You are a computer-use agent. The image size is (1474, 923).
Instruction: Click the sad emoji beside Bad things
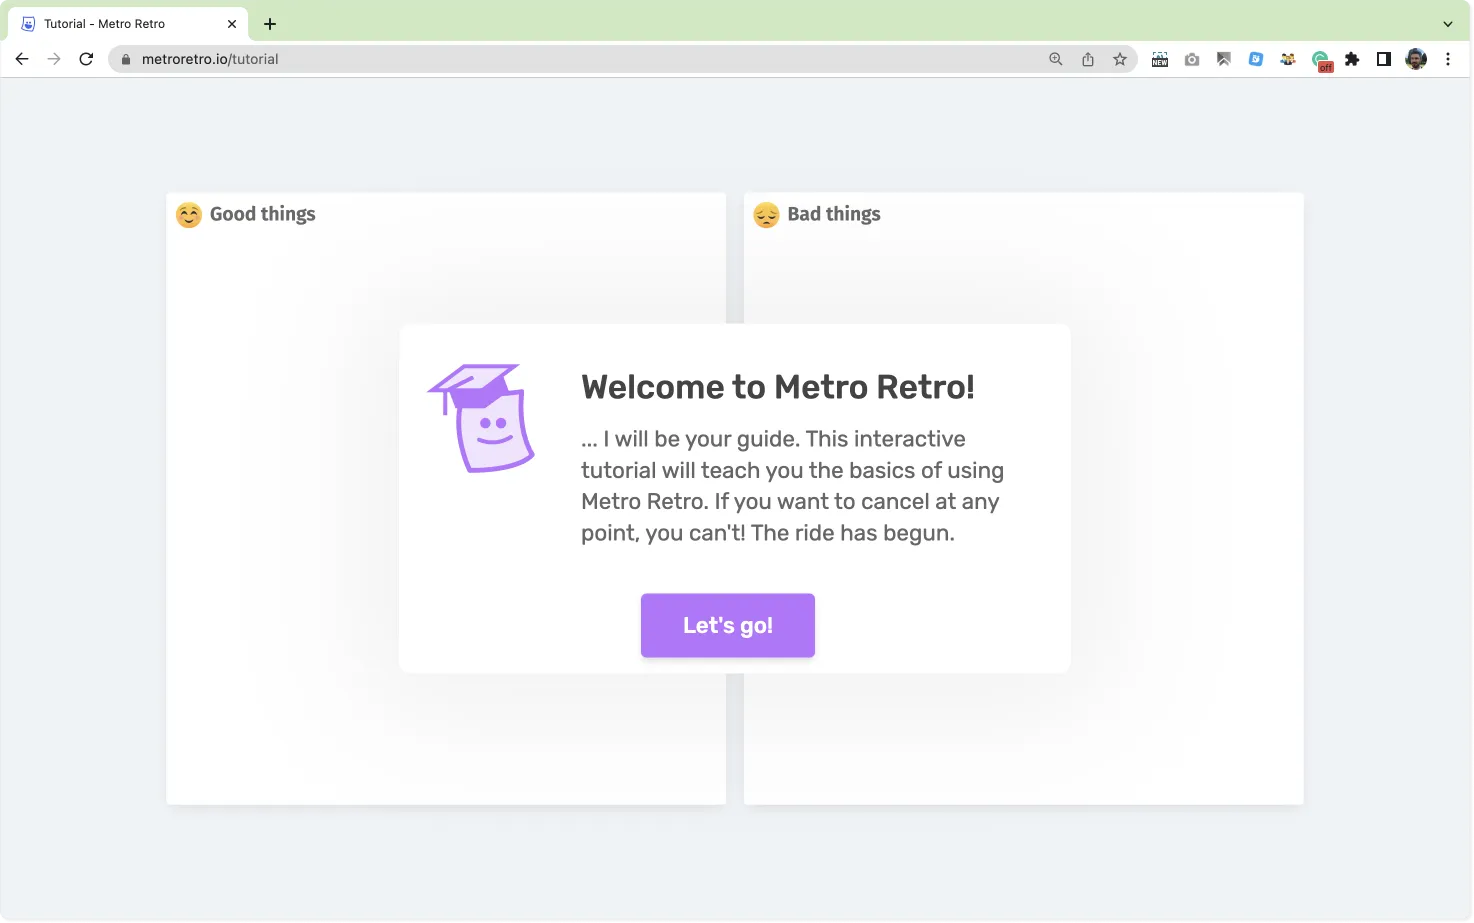click(766, 215)
